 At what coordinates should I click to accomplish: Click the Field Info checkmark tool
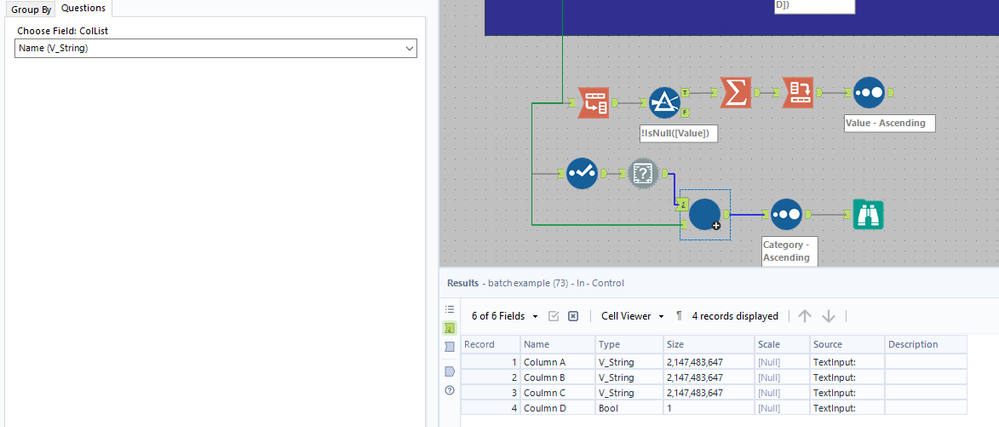point(582,173)
